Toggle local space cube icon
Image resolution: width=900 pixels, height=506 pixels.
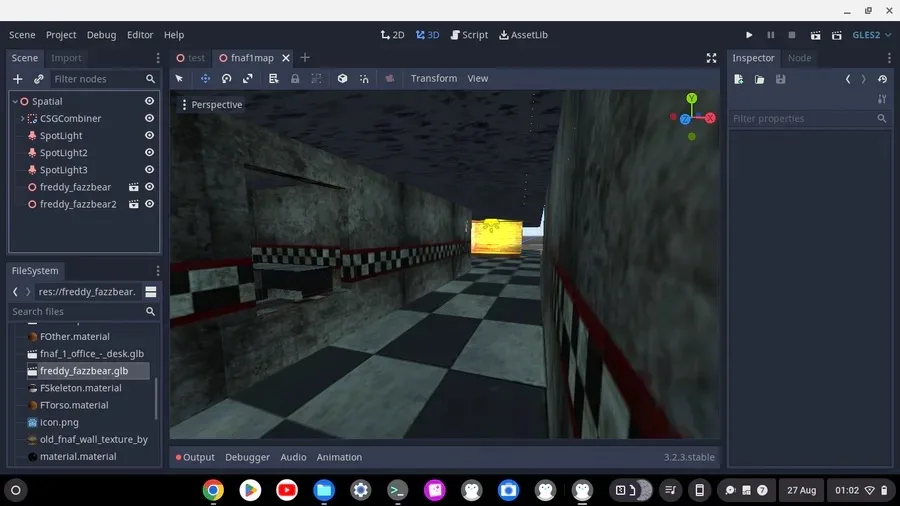[x=342, y=79]
